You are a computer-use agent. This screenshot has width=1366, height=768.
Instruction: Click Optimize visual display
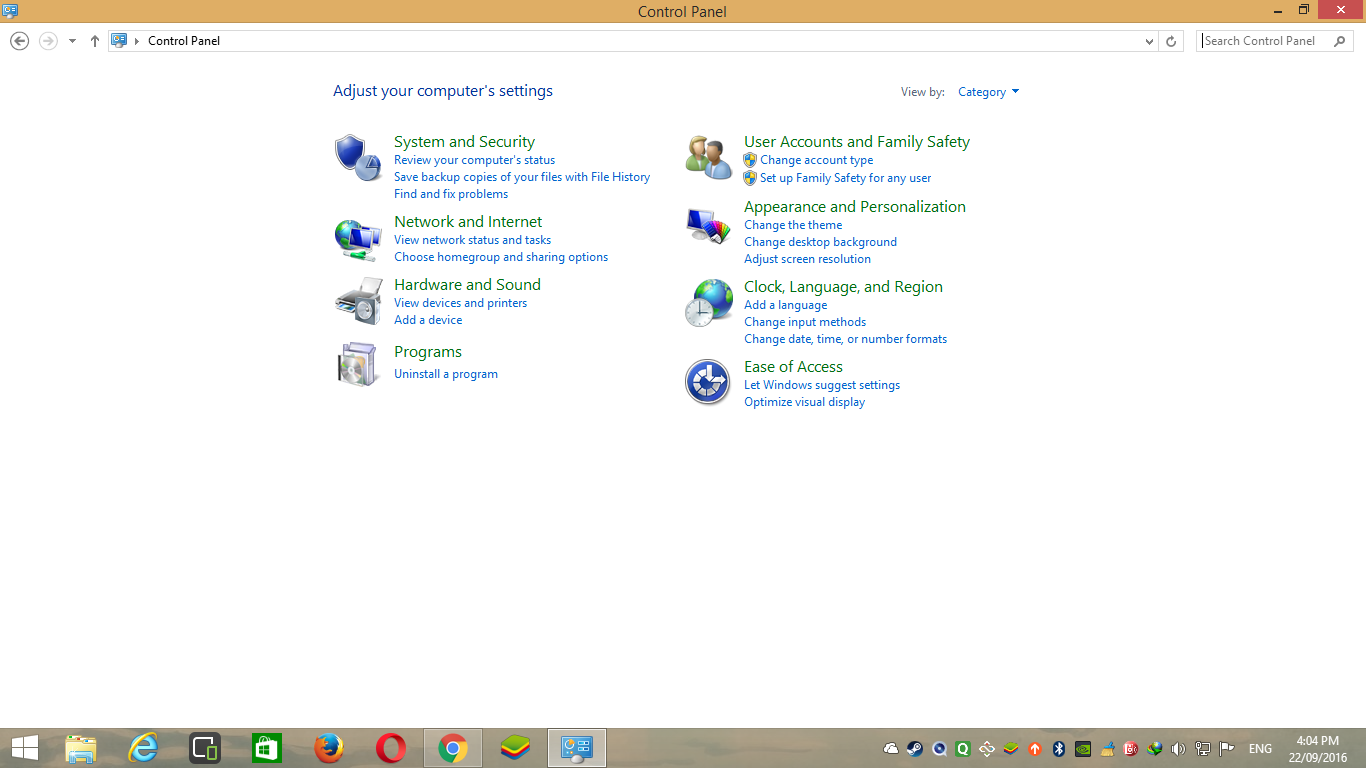pyautogui.click(x=804, y=402)
